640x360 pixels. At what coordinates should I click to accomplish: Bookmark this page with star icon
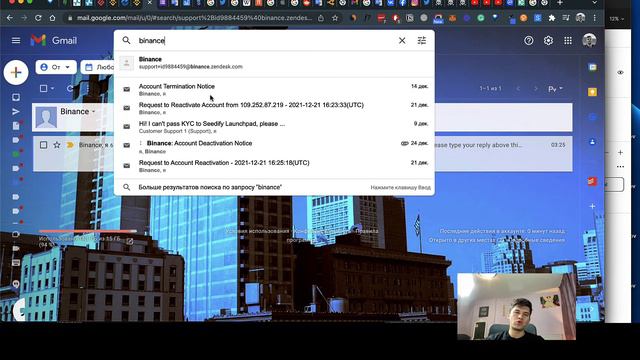(335, 18)
